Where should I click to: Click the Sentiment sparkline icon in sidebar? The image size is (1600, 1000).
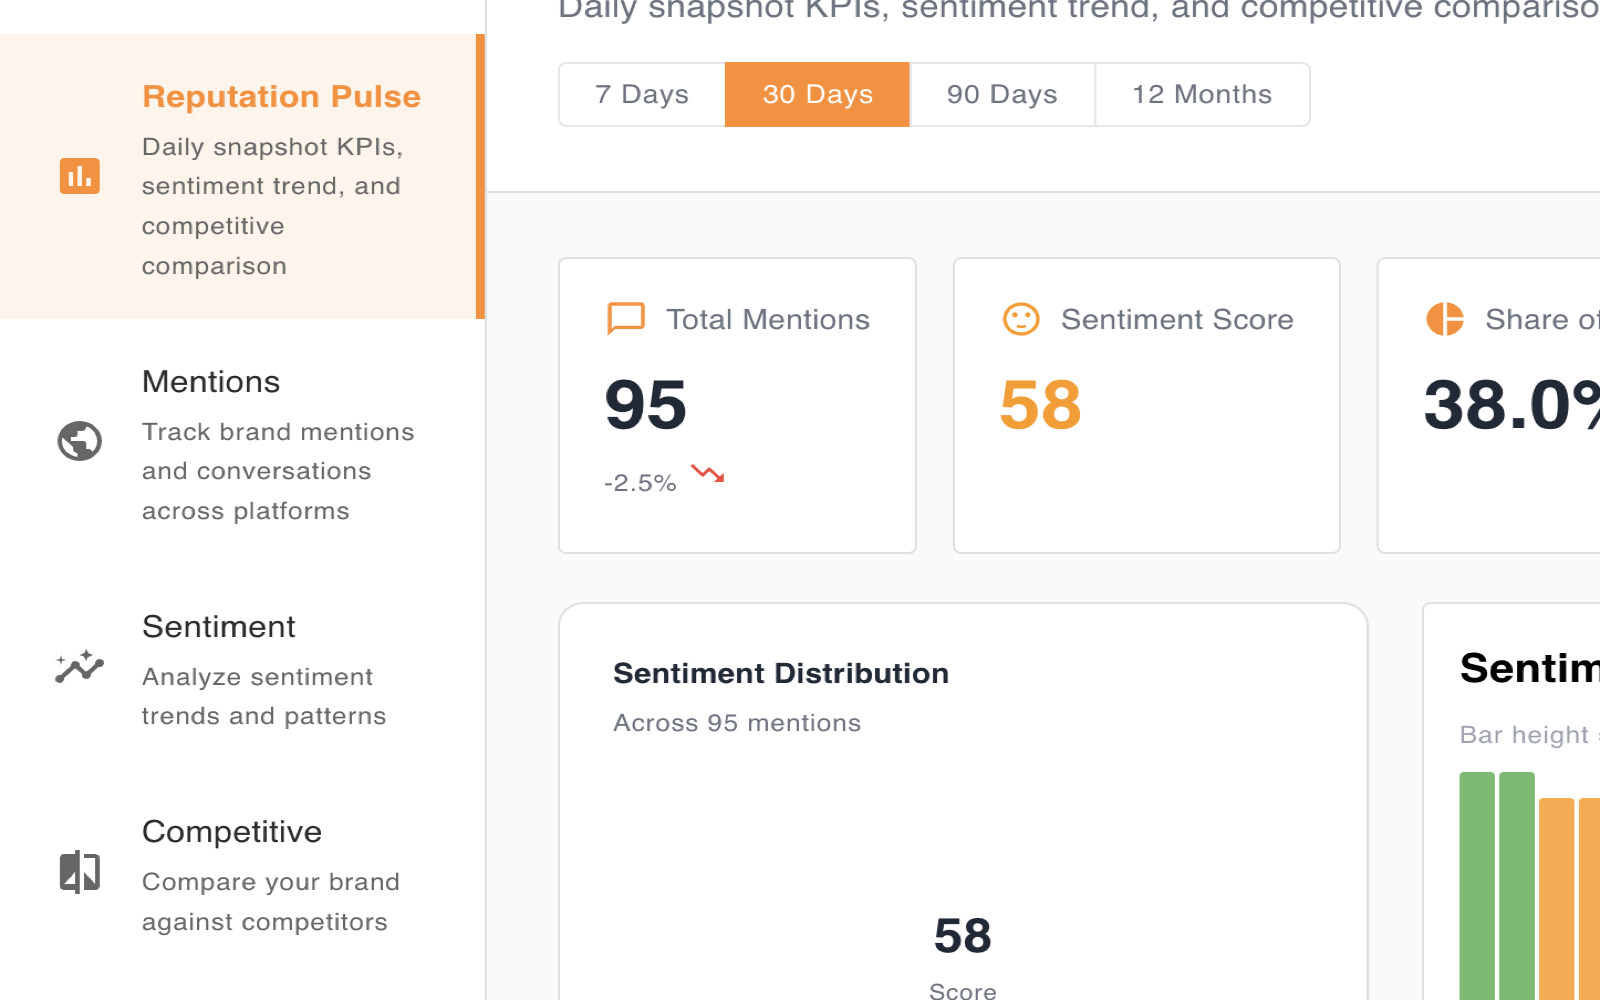click(80, 666)
